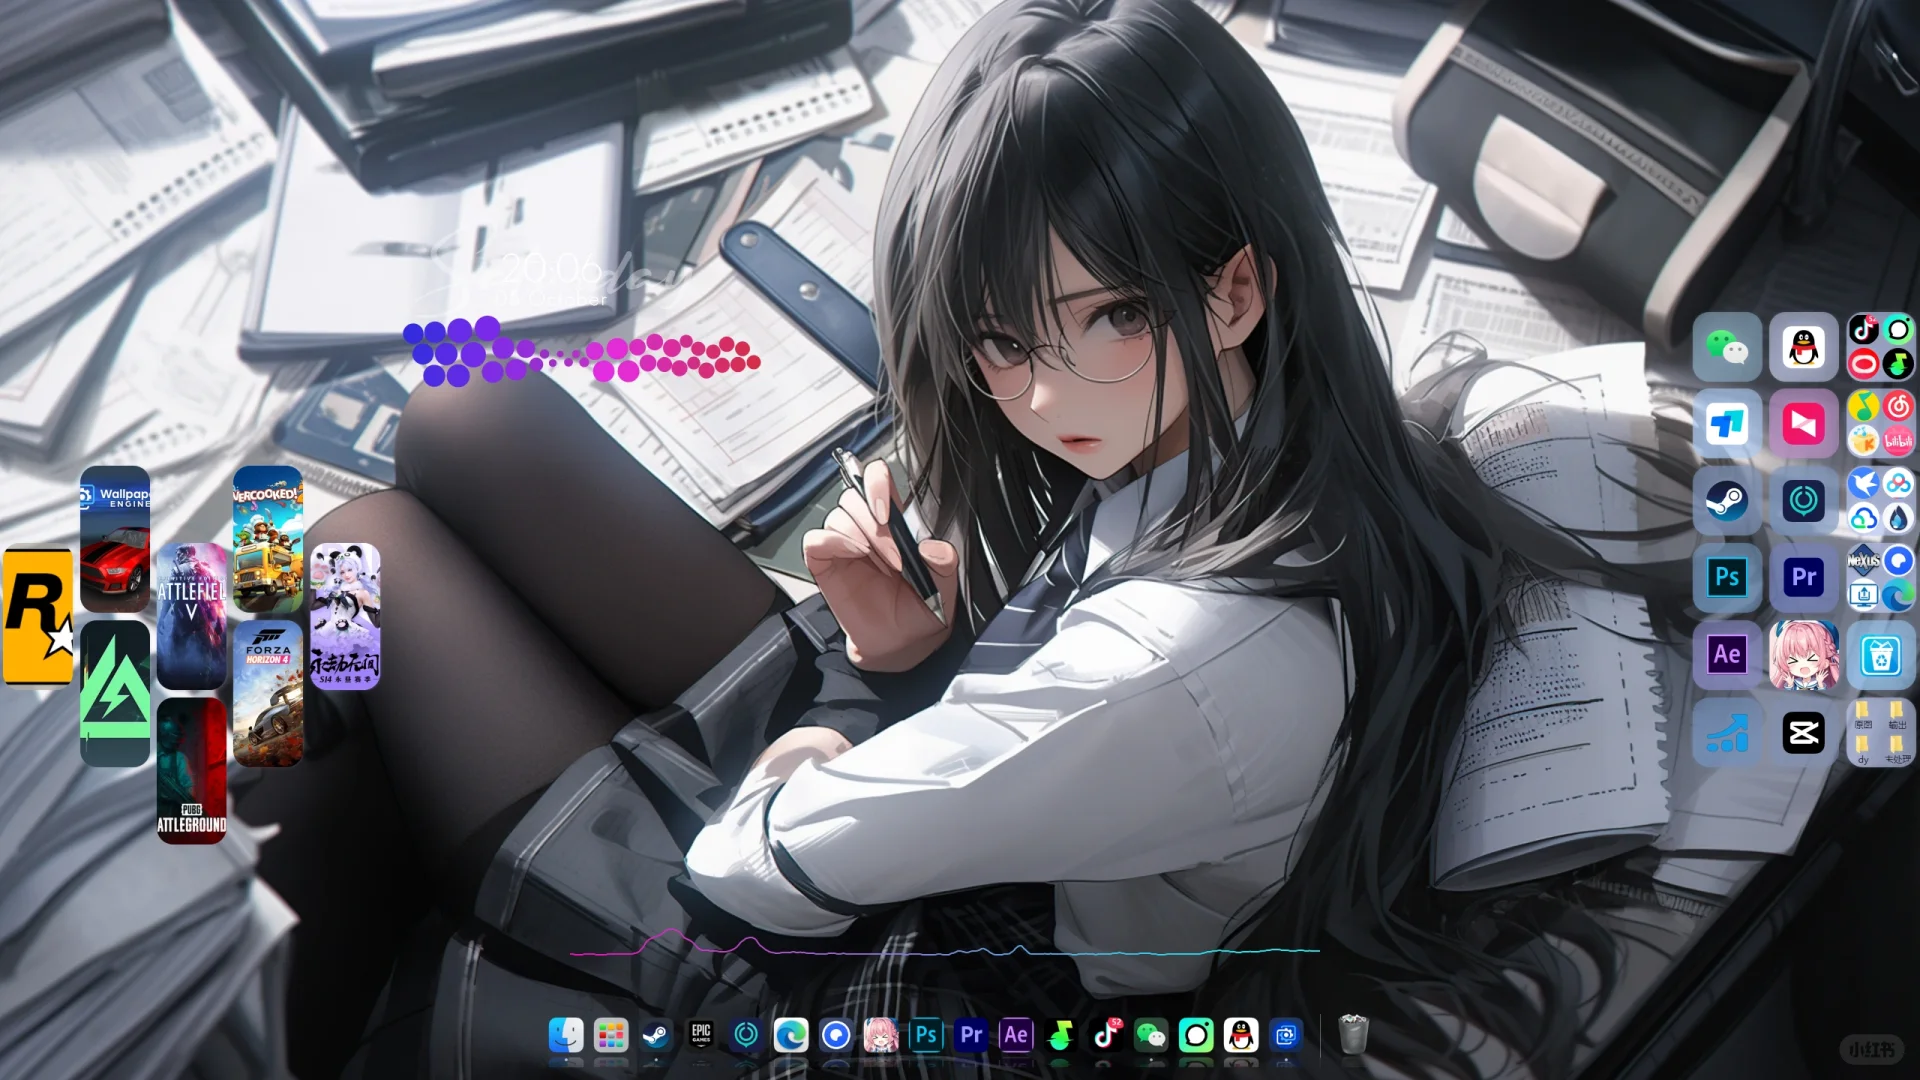This screenshot has width=1920, height=1080.
Task: Launch the Overcooked game tile
Action: point(268,540)
